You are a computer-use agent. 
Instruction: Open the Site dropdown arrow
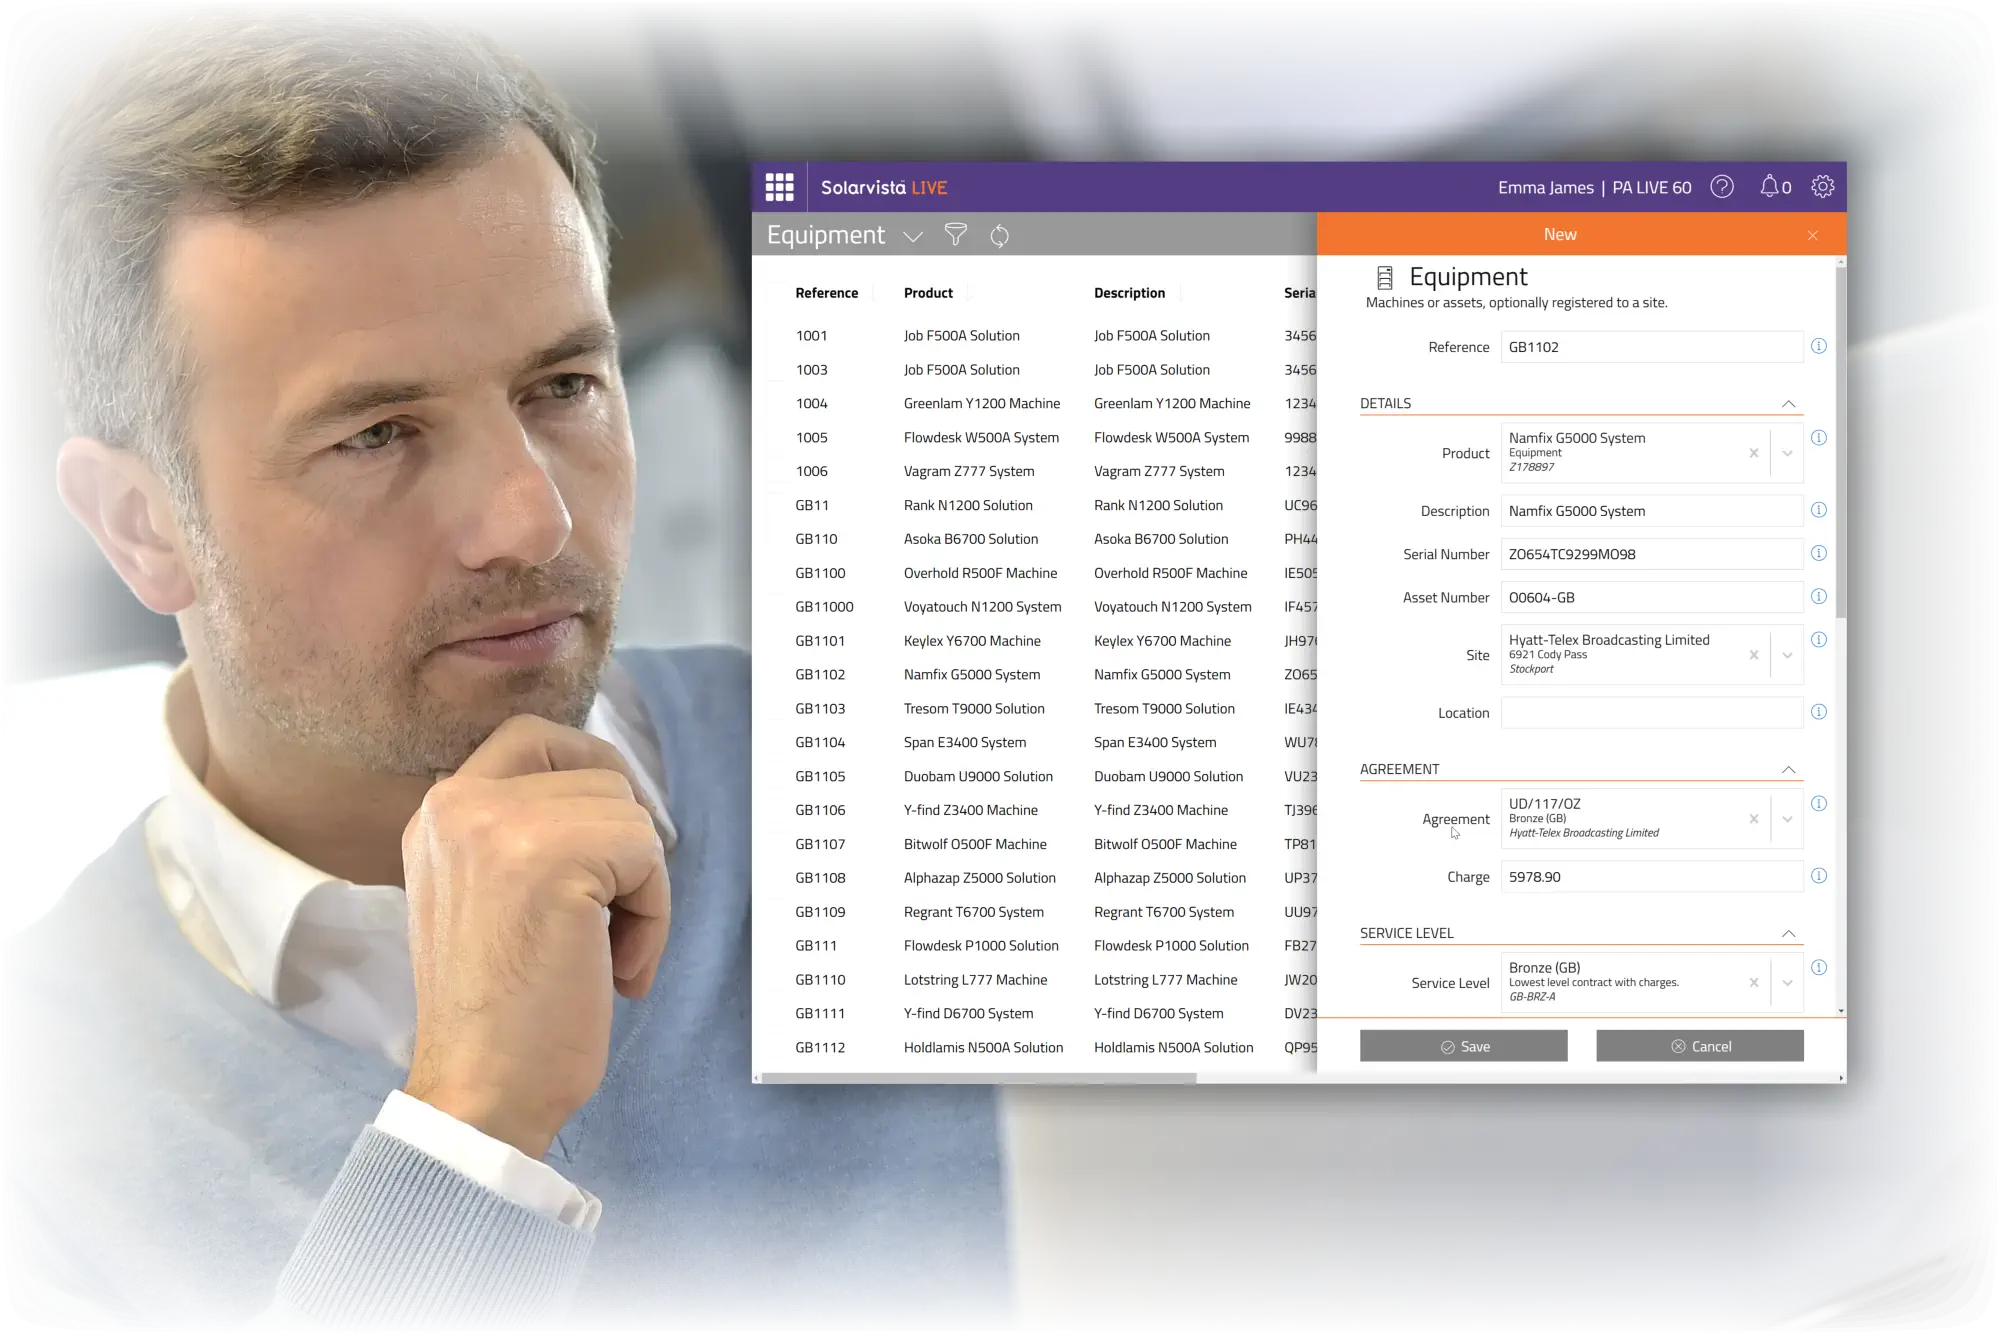click(1787, 655)
